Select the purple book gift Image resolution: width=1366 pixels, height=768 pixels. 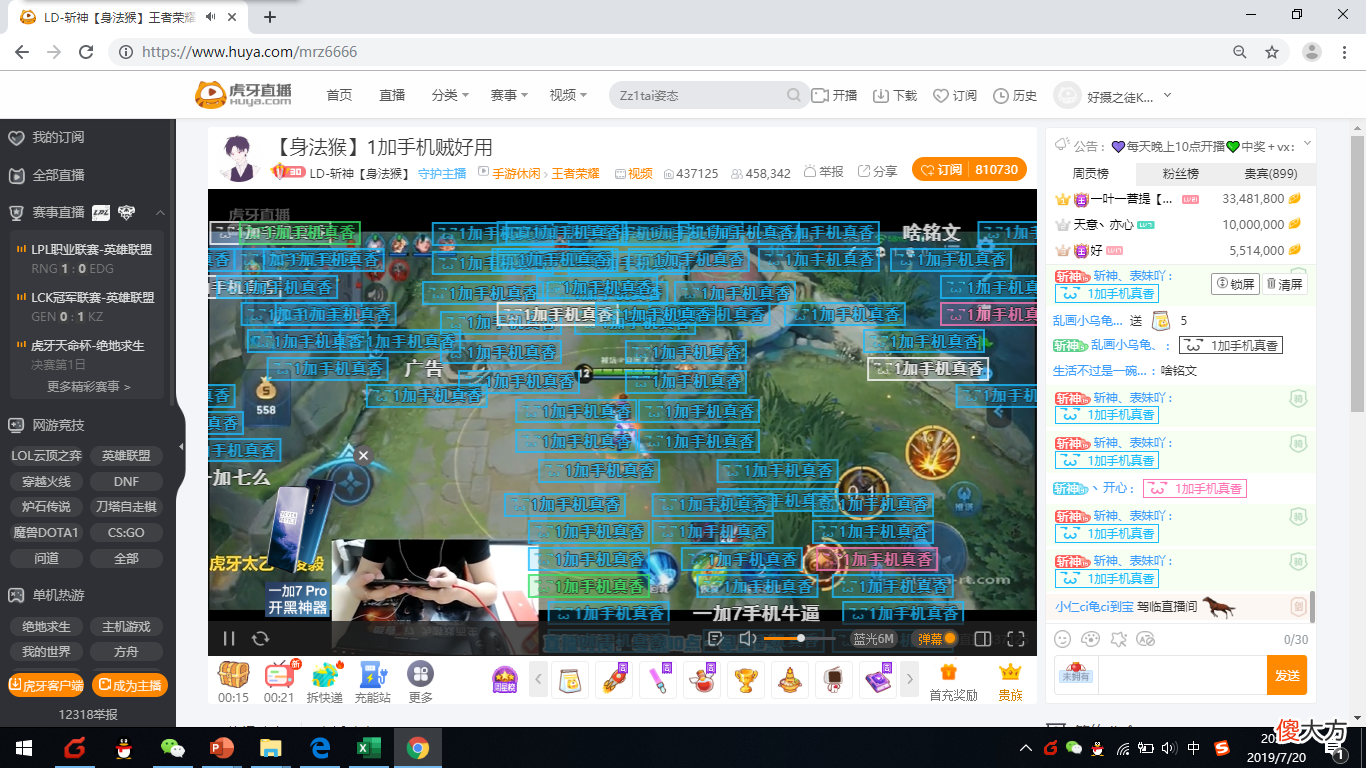[878, 680]
